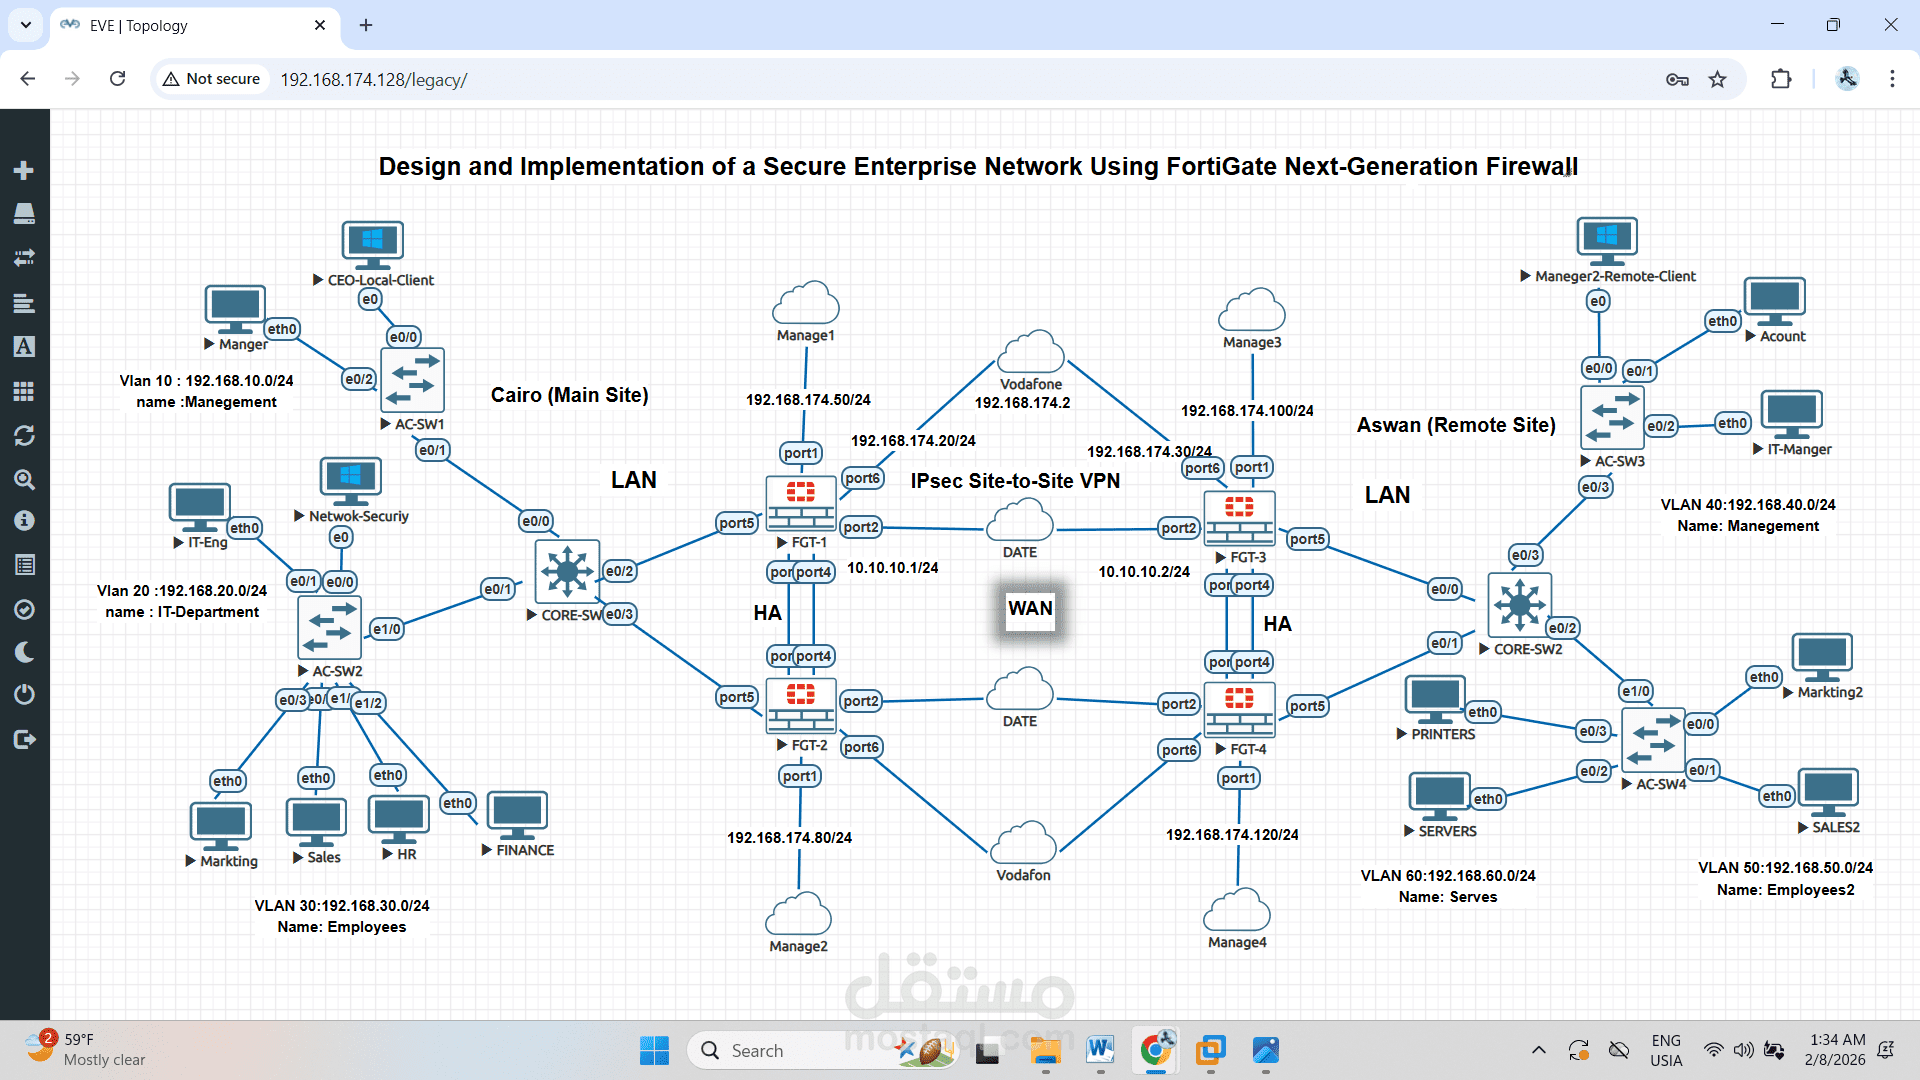This screenshot has width=1920, height=1080.
Task: Click the 'Cairo (Main Site)' label
Action: pyautogui.click(x=569, y=395)
